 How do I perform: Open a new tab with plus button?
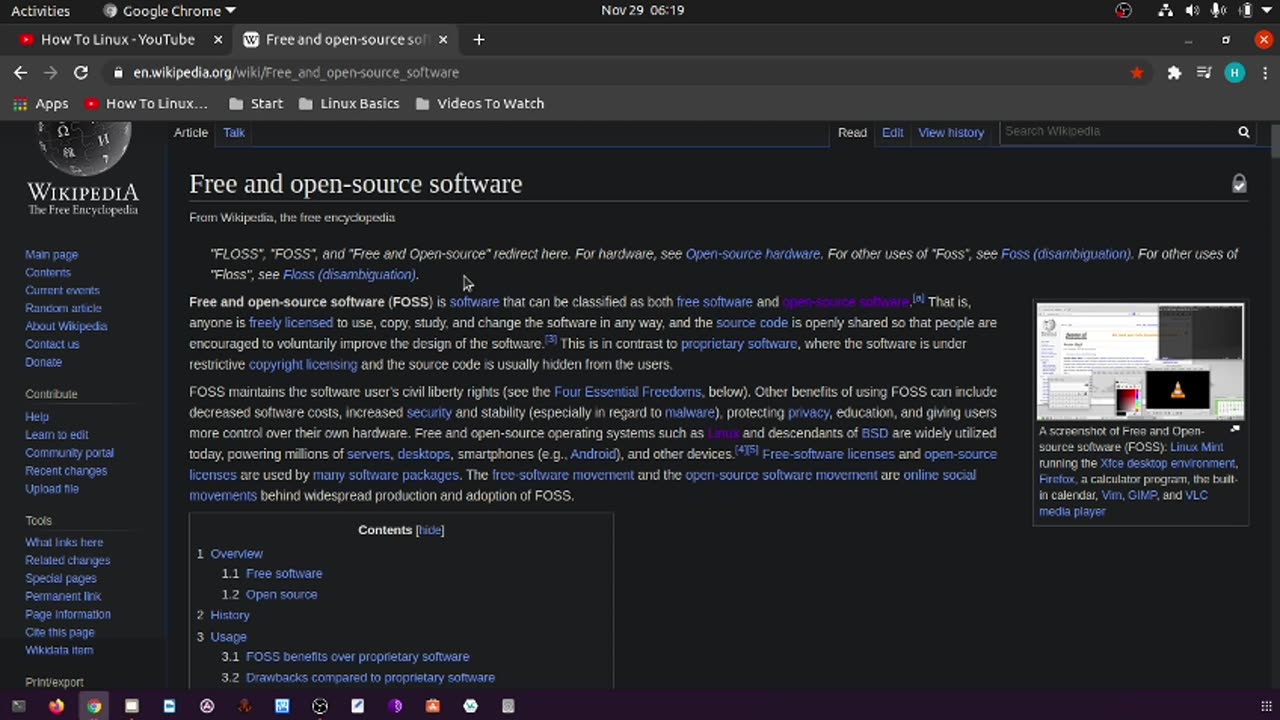tap(479, 39)
